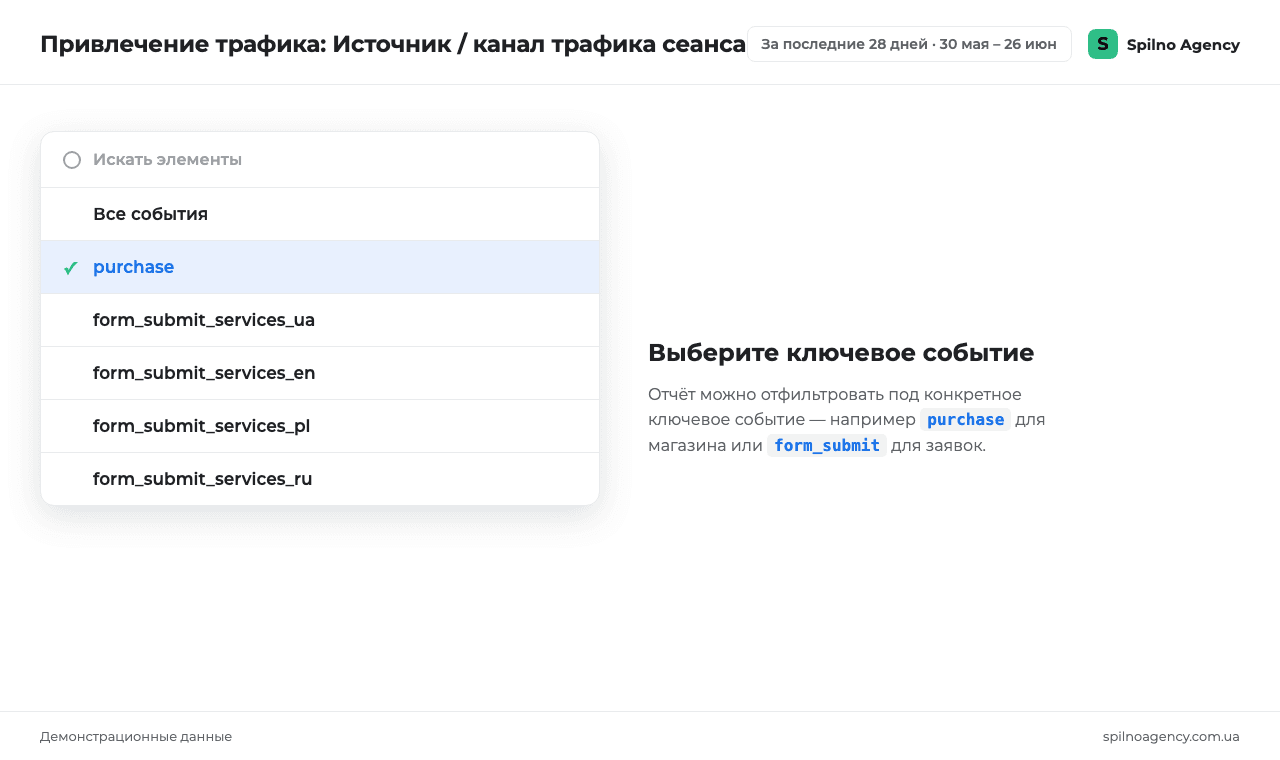Click the "Демонстрационные данные" footer text
This screenshot has width=1280, height=760.
136,737
